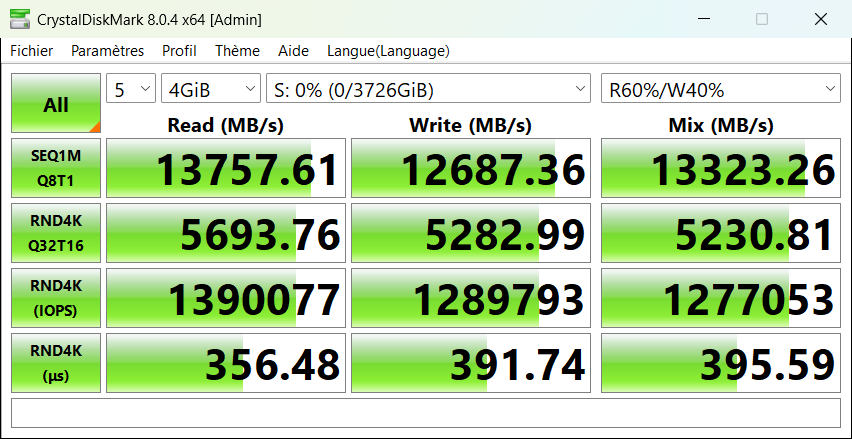The image size is (852, 439).
Task: Run the SEQ1M Q8T1 test
Action: (56, 168)
